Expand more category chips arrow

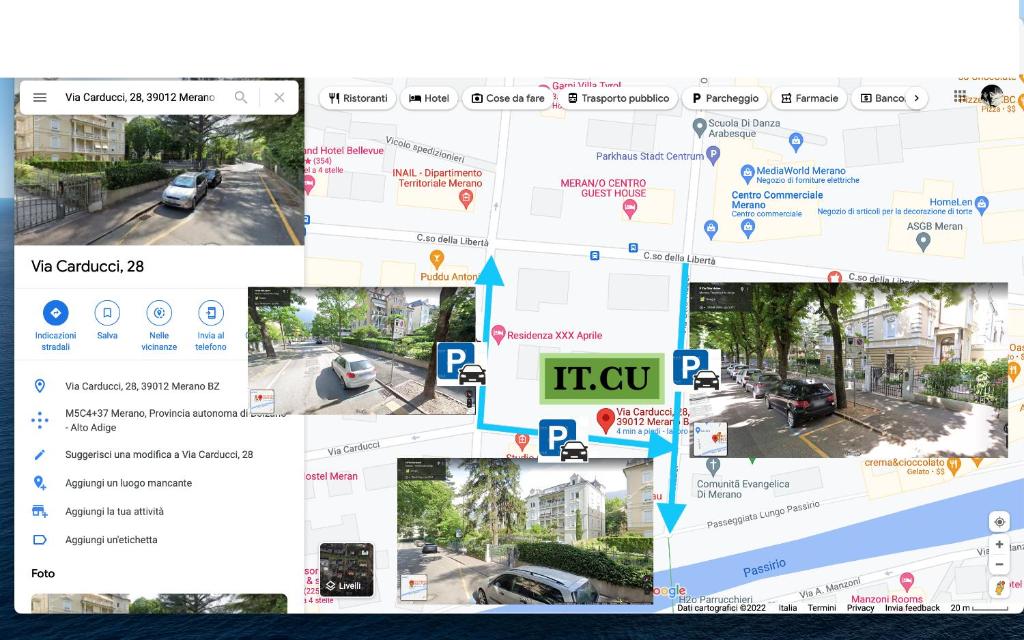916,98
